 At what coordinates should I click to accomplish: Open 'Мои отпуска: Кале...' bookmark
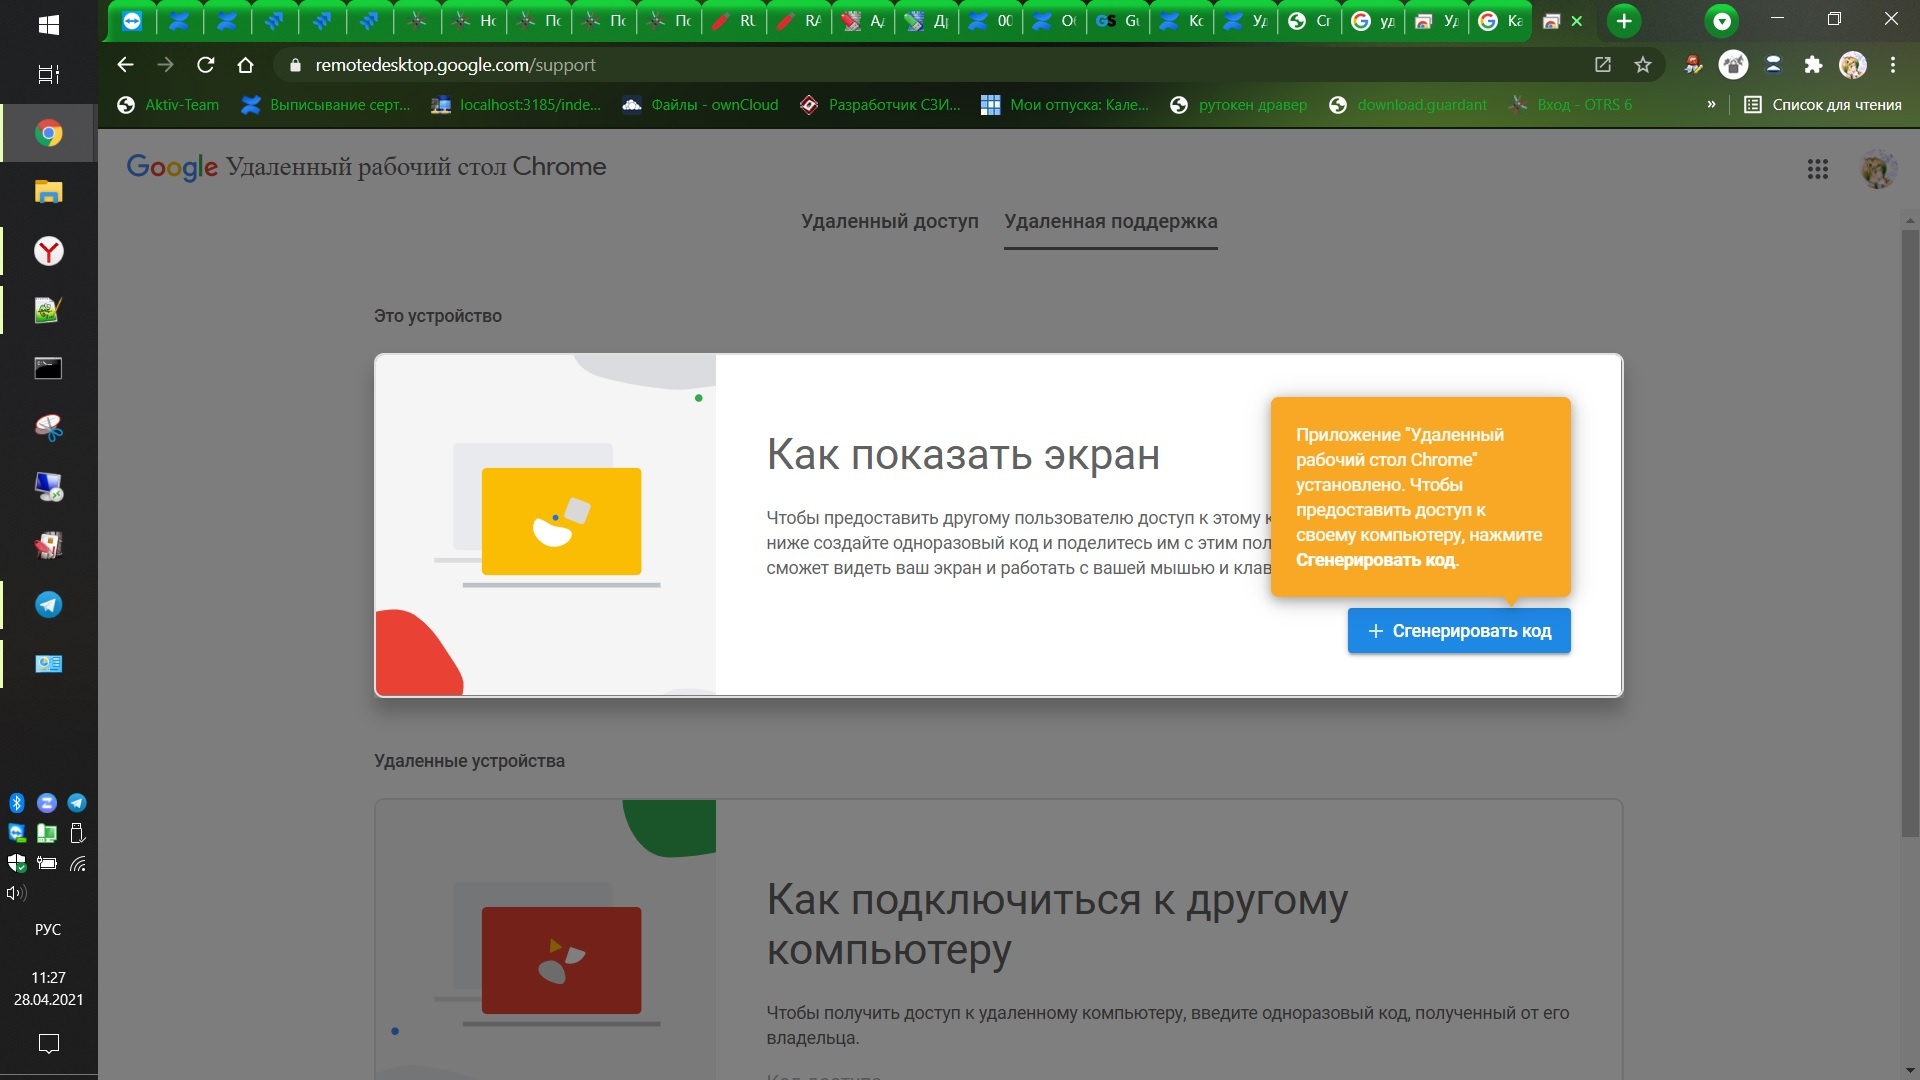pyautogui.click(x=1065, y=105)
